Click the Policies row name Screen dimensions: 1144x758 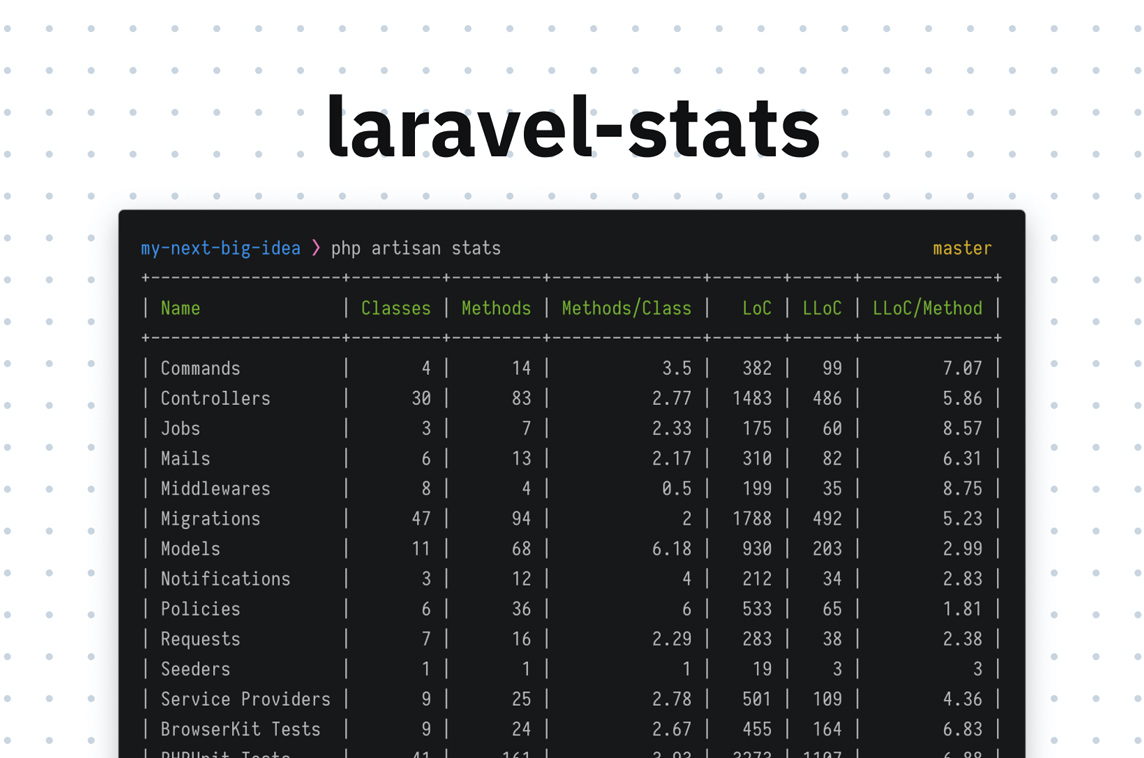201,608
